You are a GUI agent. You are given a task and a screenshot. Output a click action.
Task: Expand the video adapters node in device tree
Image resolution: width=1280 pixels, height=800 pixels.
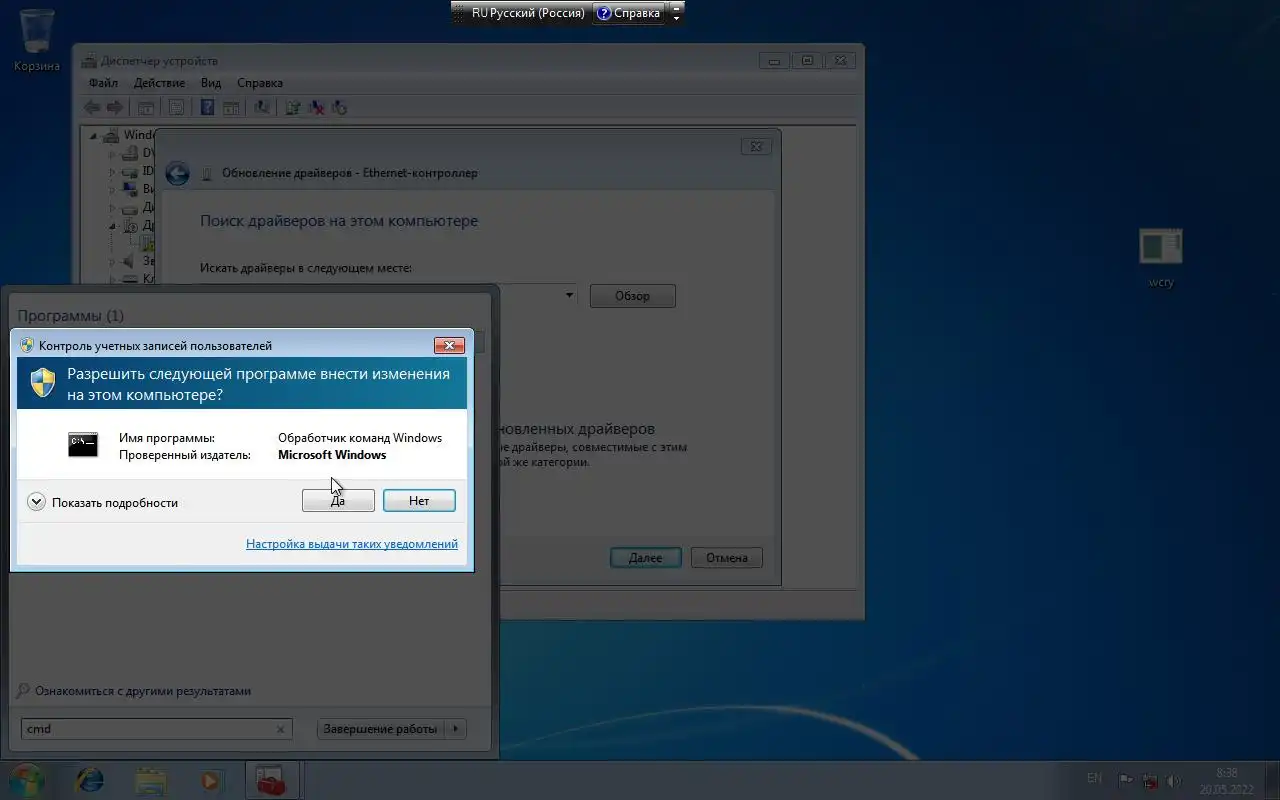point(113,189)
